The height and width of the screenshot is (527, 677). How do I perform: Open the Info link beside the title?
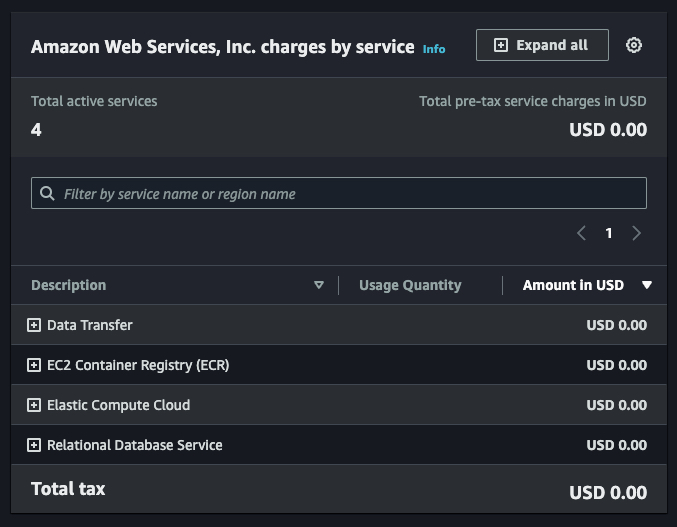(x=434, y=49)
